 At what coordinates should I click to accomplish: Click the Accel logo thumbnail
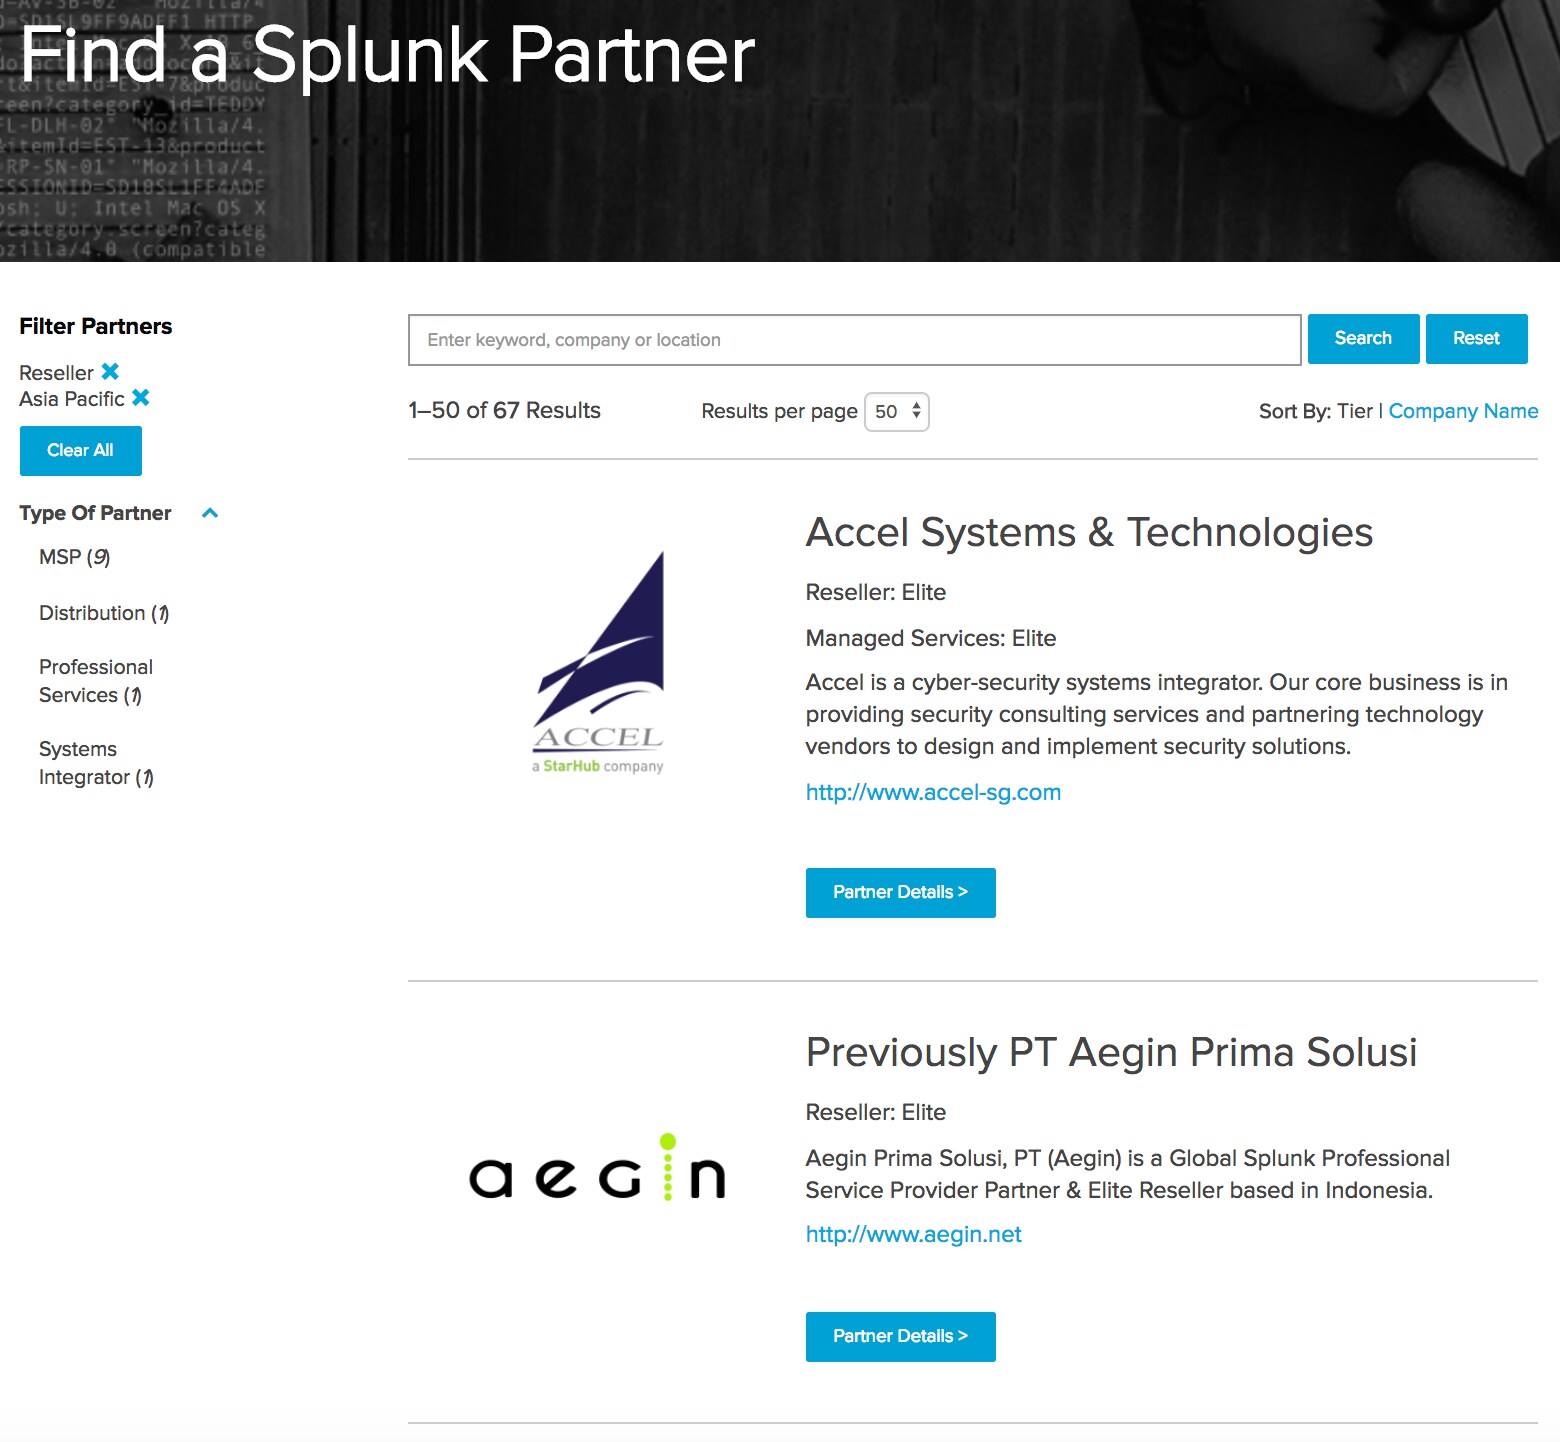pyautogui.click(x=598, y=662)
